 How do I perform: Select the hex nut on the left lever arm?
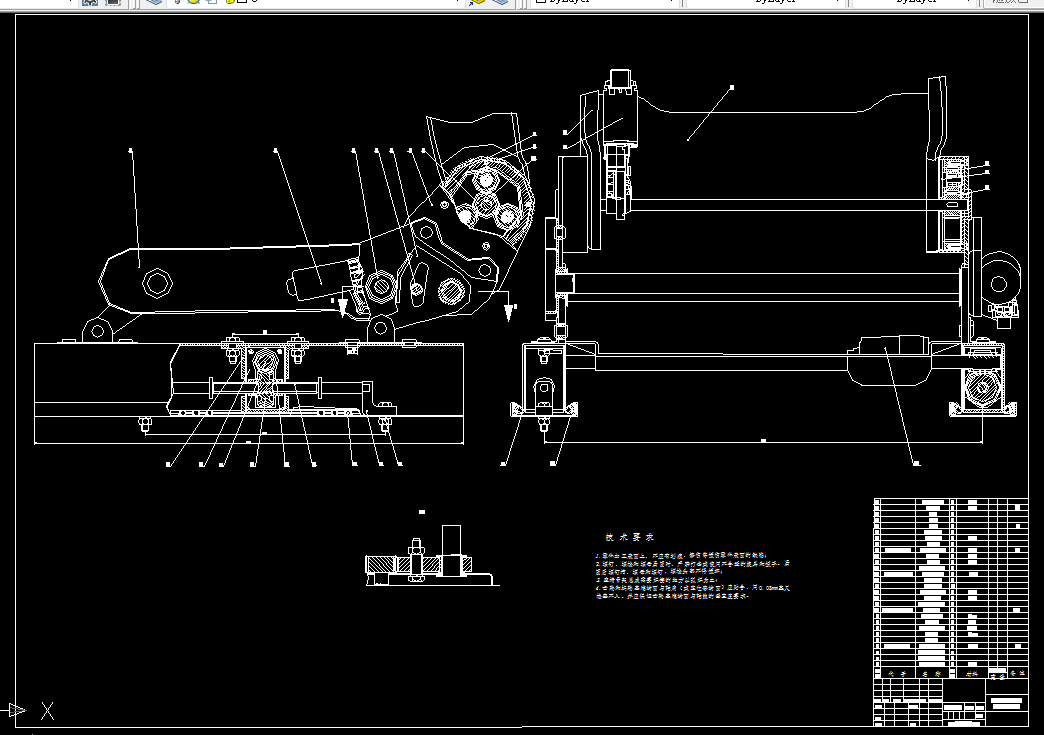pos(157,283)
